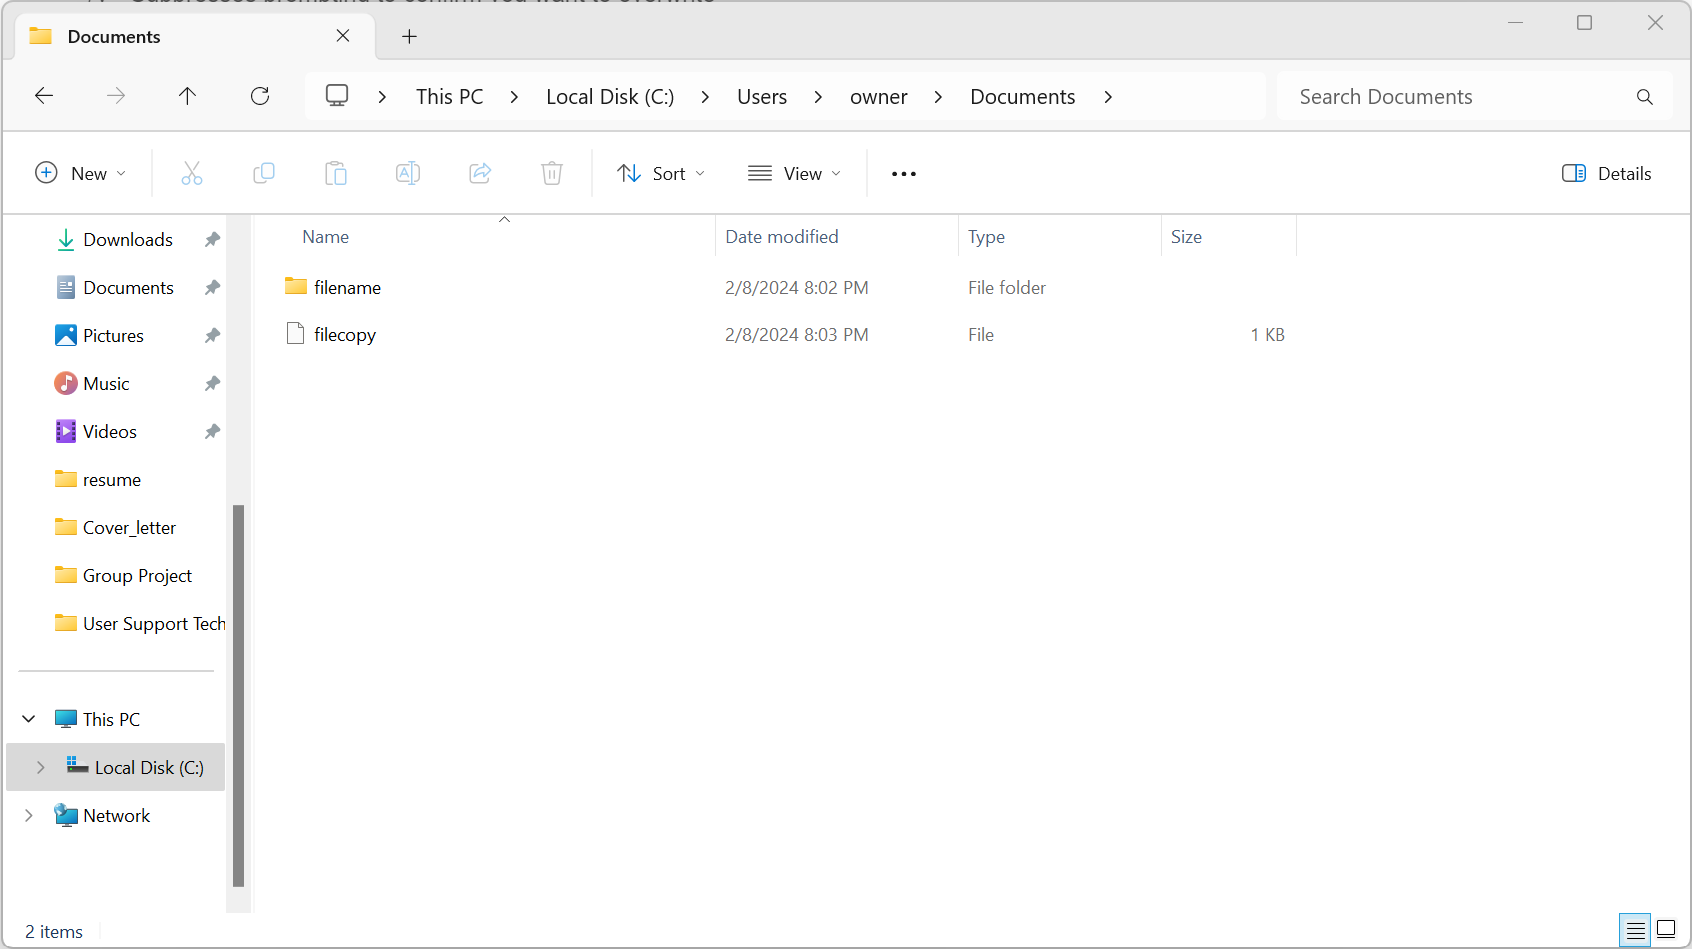Unpin Music using its pin icon
The image size is (1692, 949).
[212, 384]
